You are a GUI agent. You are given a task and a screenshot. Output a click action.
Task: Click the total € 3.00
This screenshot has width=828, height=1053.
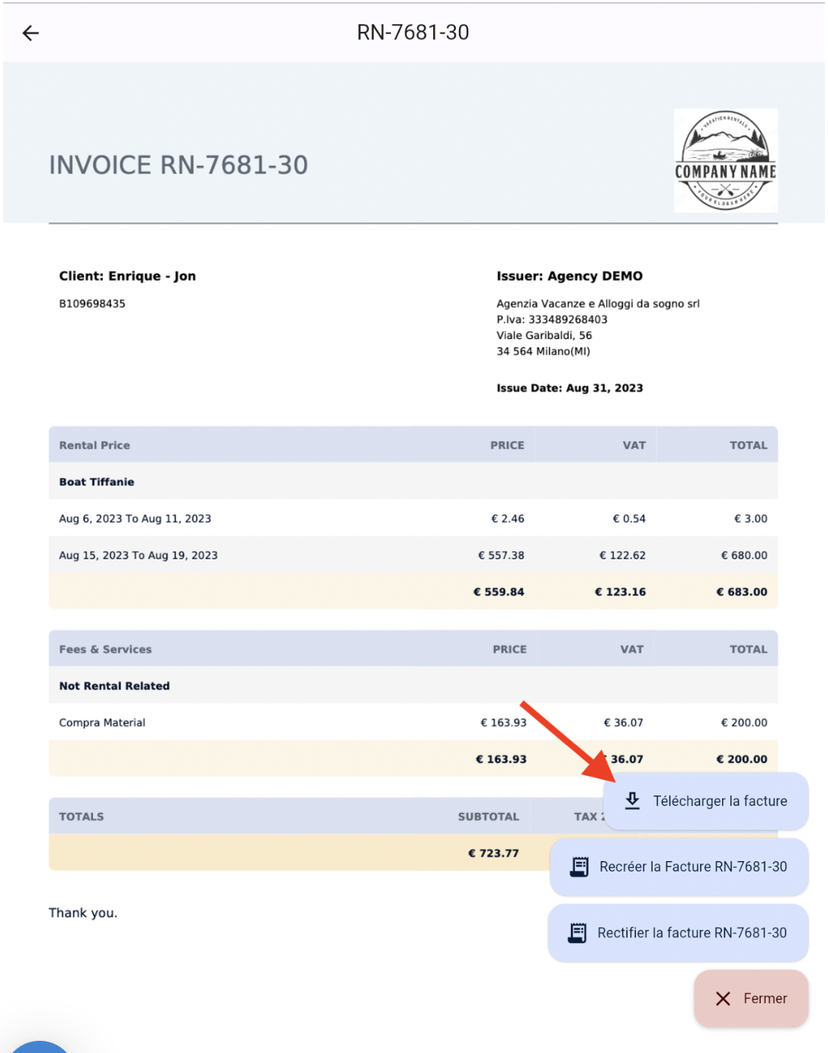coord(751,518)
